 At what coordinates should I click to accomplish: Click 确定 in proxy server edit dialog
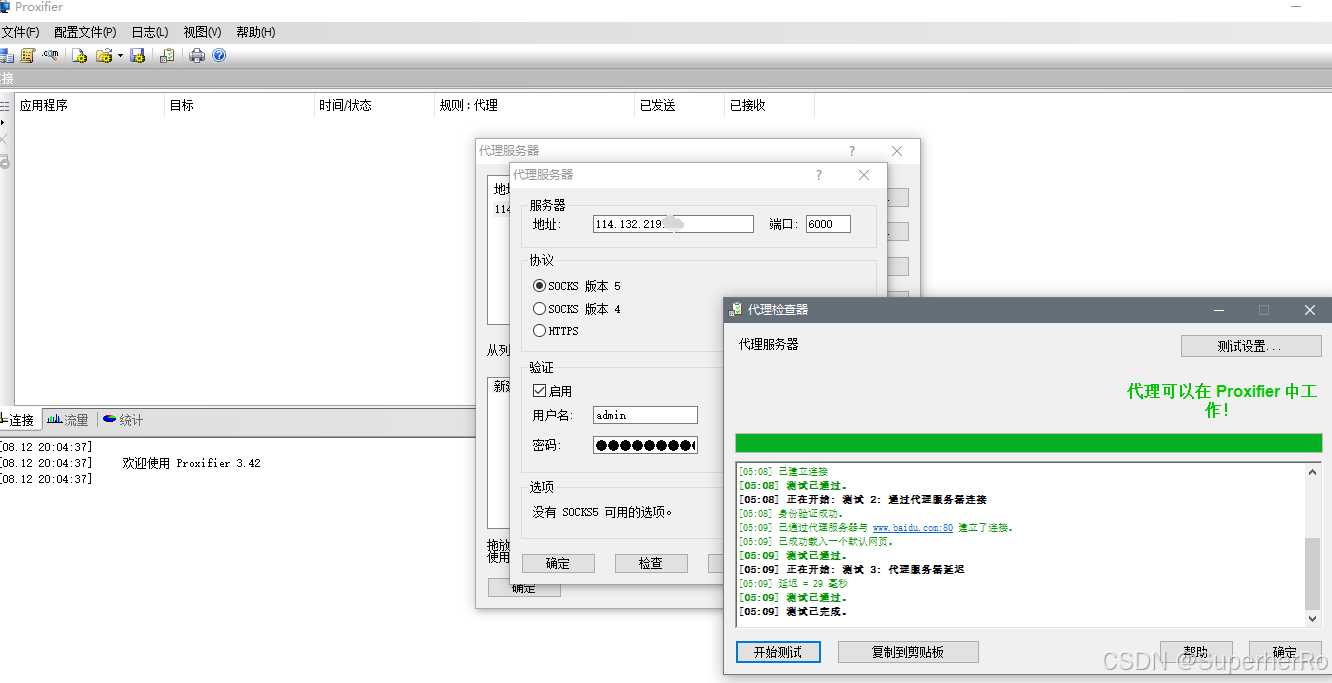coord(558,563)
